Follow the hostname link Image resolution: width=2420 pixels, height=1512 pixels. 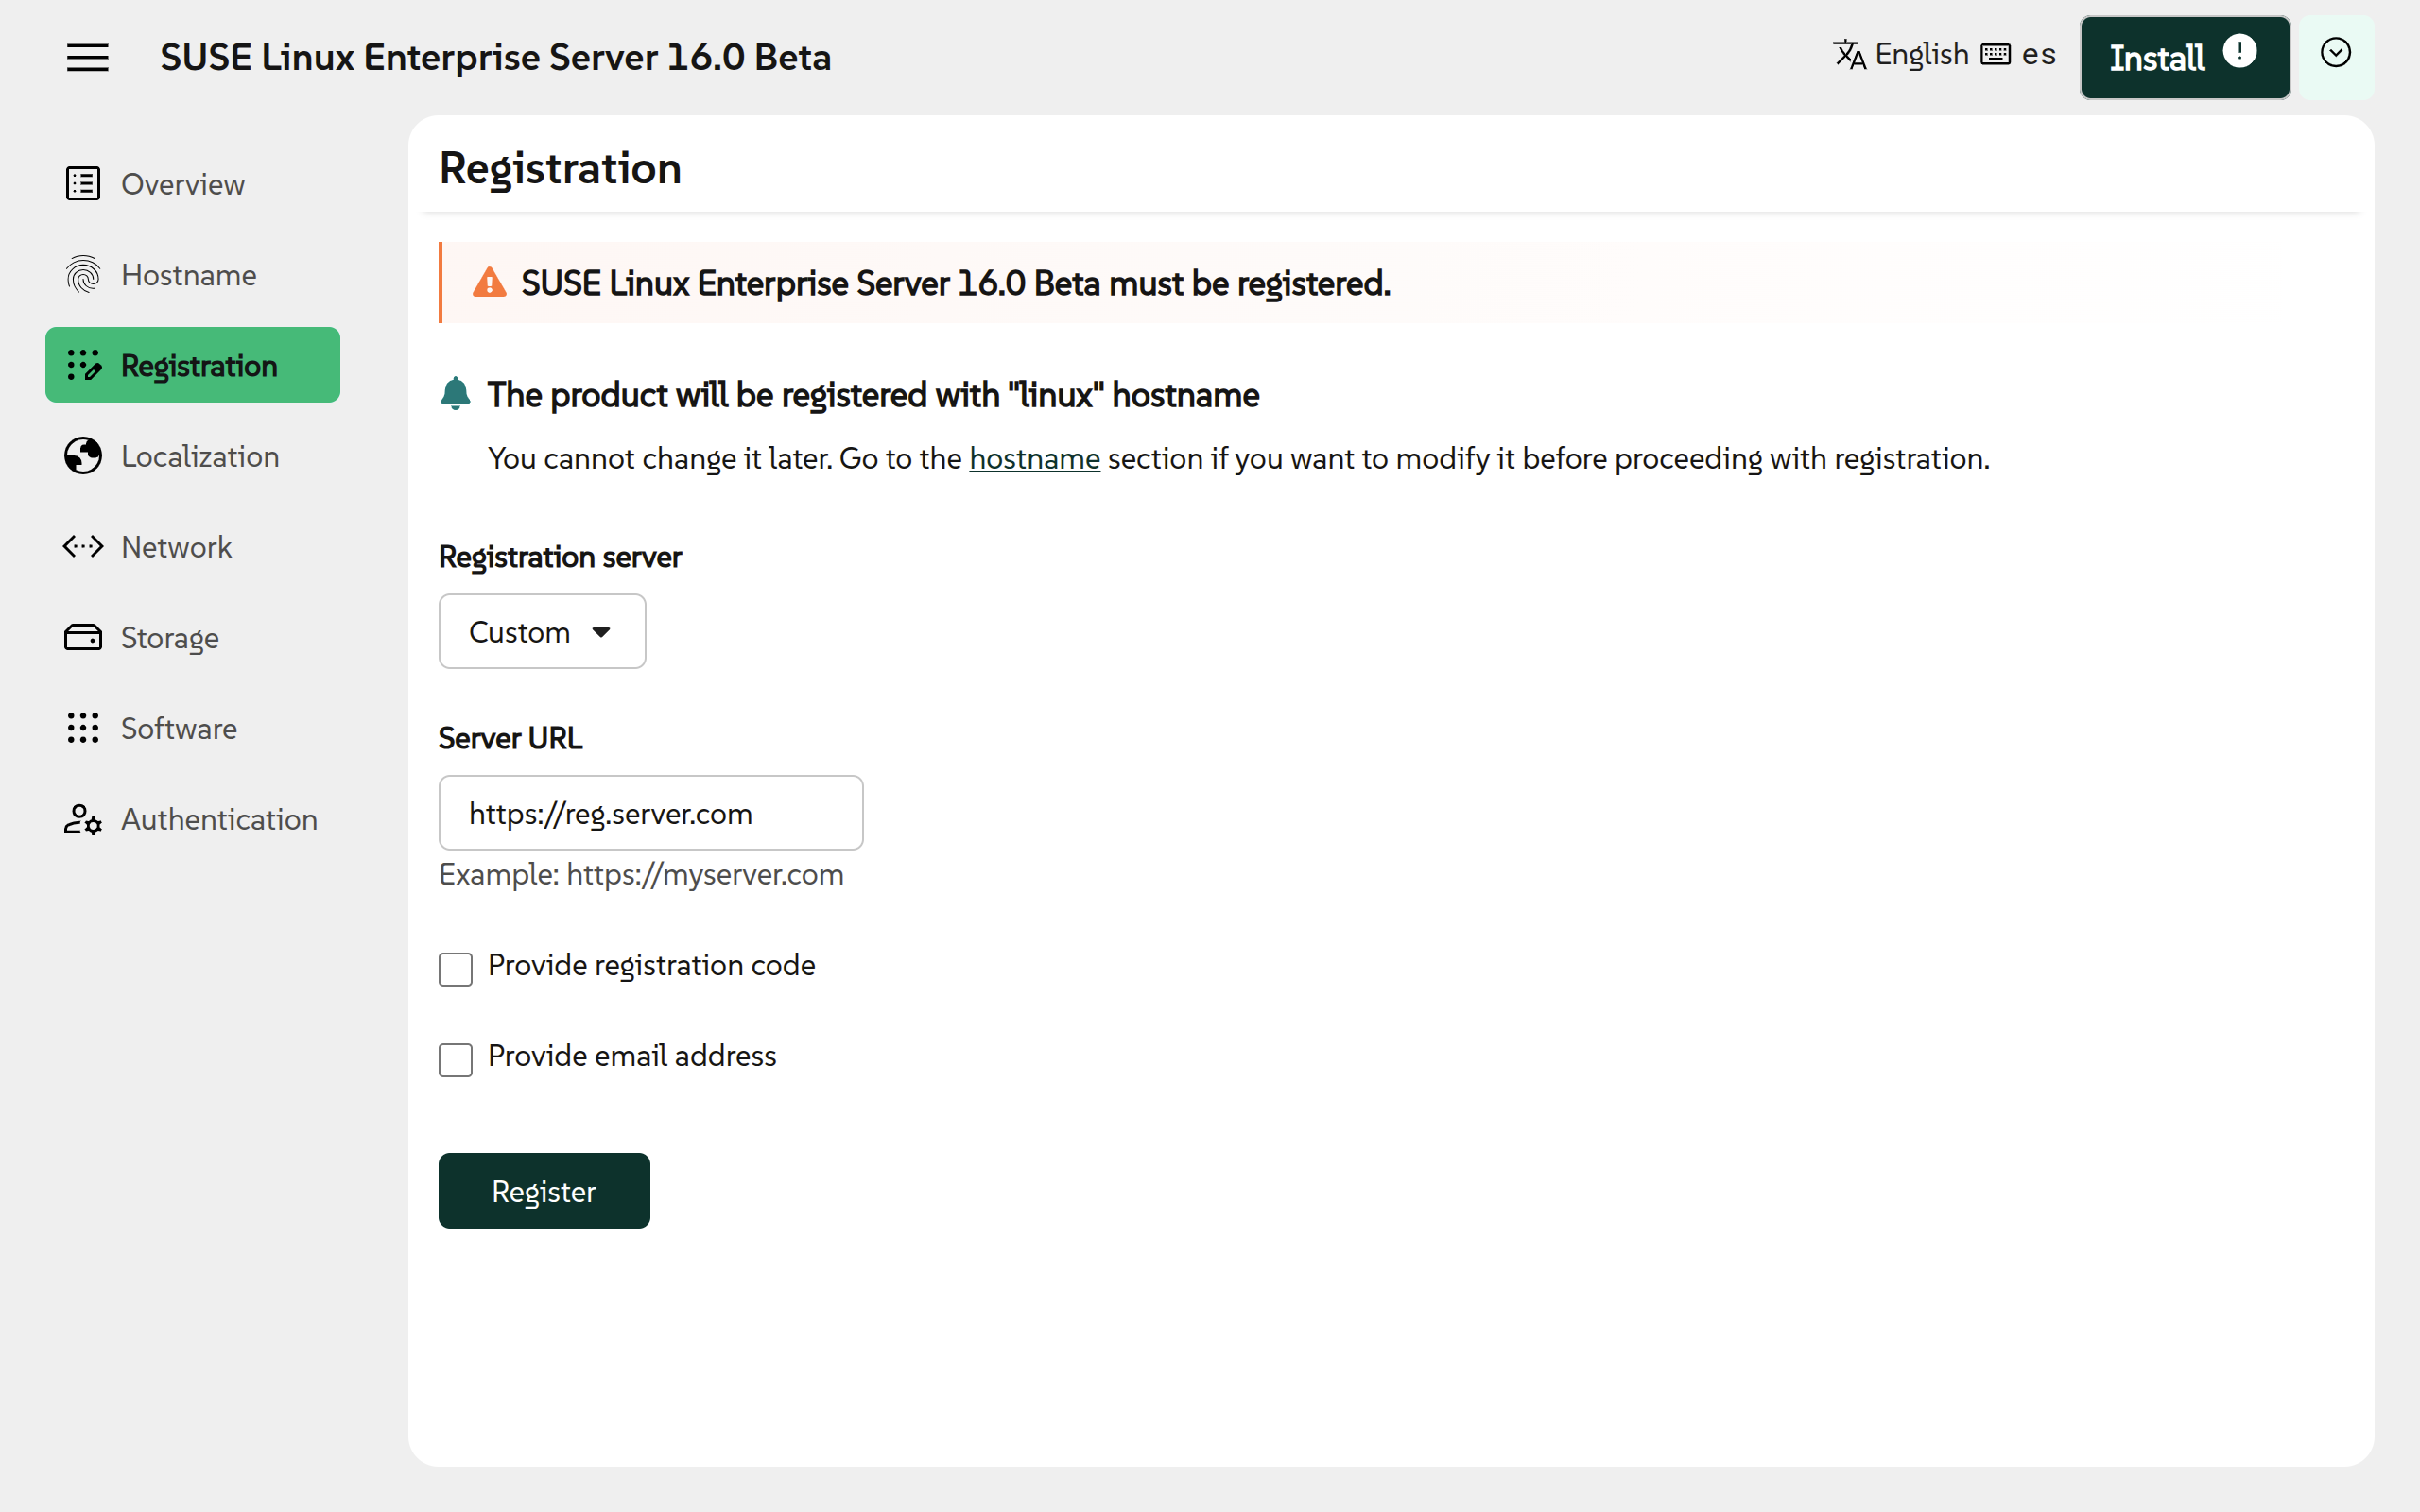pyautogui.click(x=1034, y=458)
